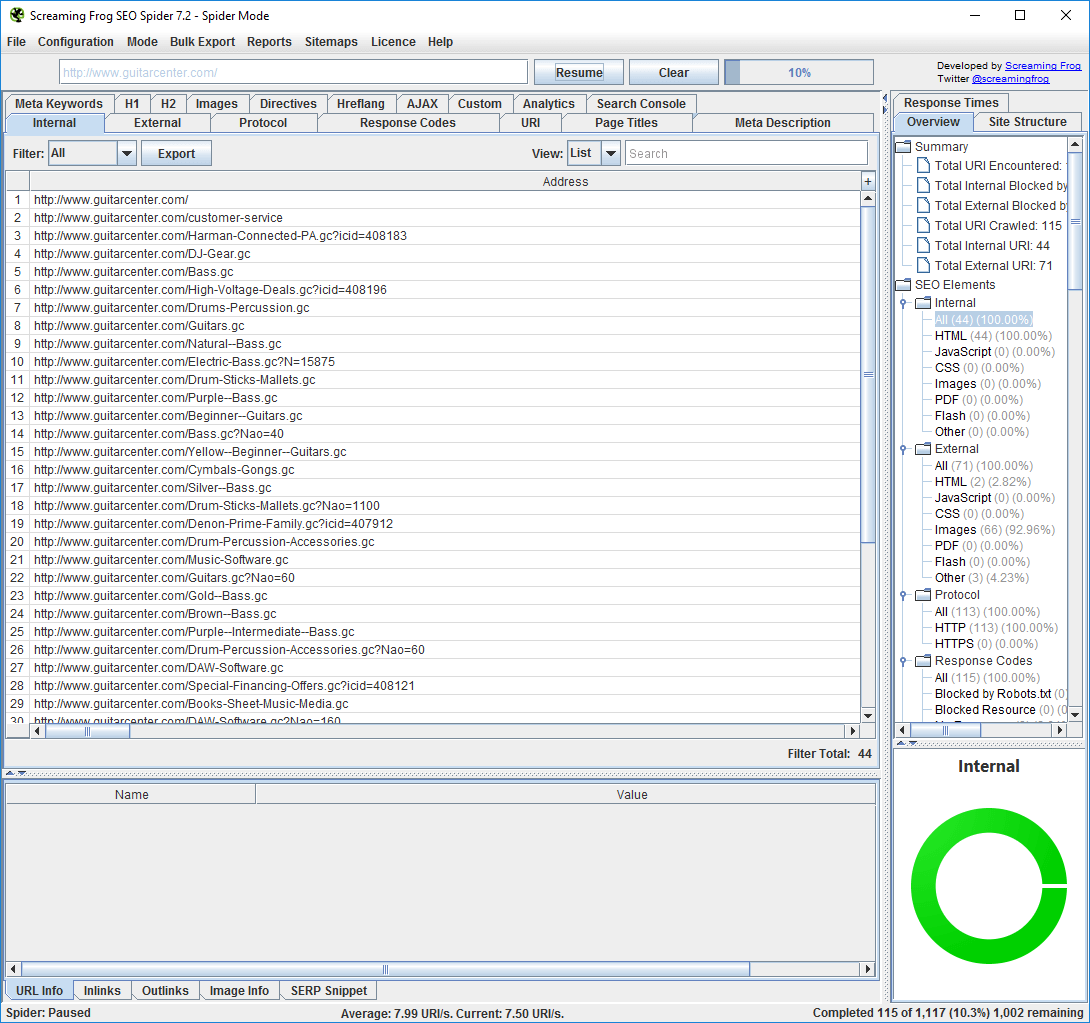Click the Total External Blocked document icon

pos(923,206)
